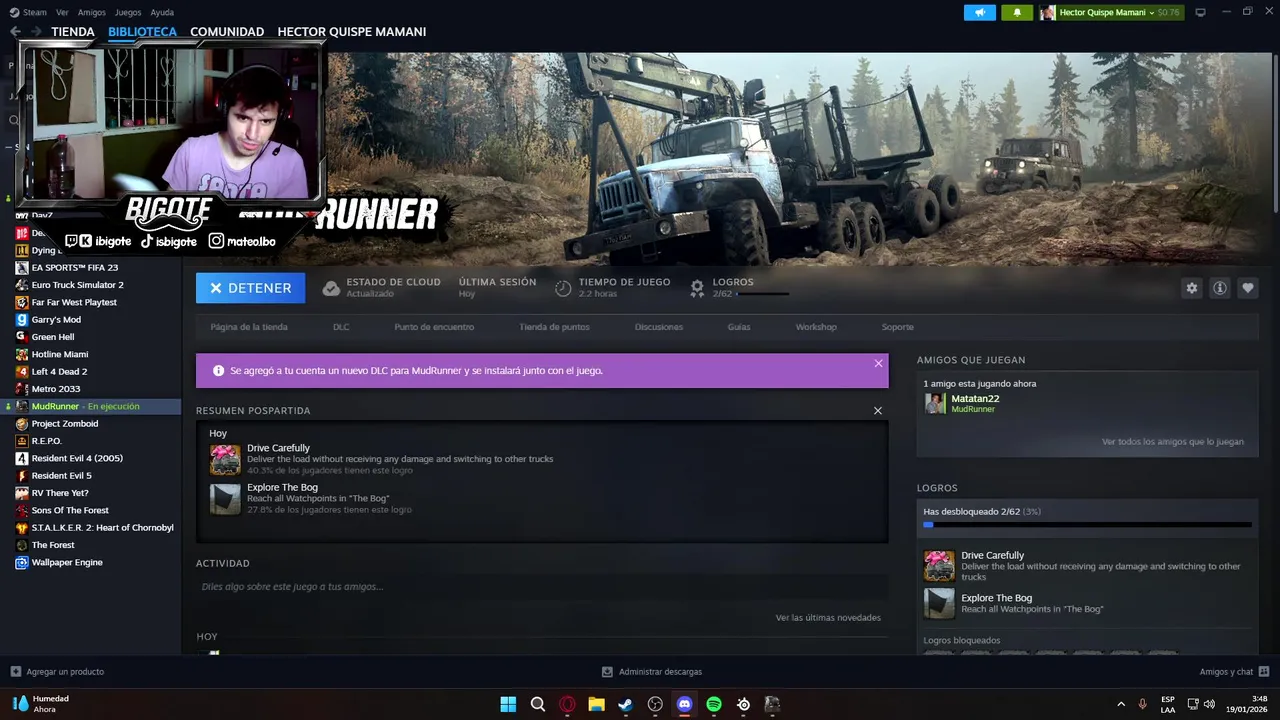Open Ver todos los amigos que lo juegan
Viewport: 1280px width, 720px height.
click(x=1173, y=442)
